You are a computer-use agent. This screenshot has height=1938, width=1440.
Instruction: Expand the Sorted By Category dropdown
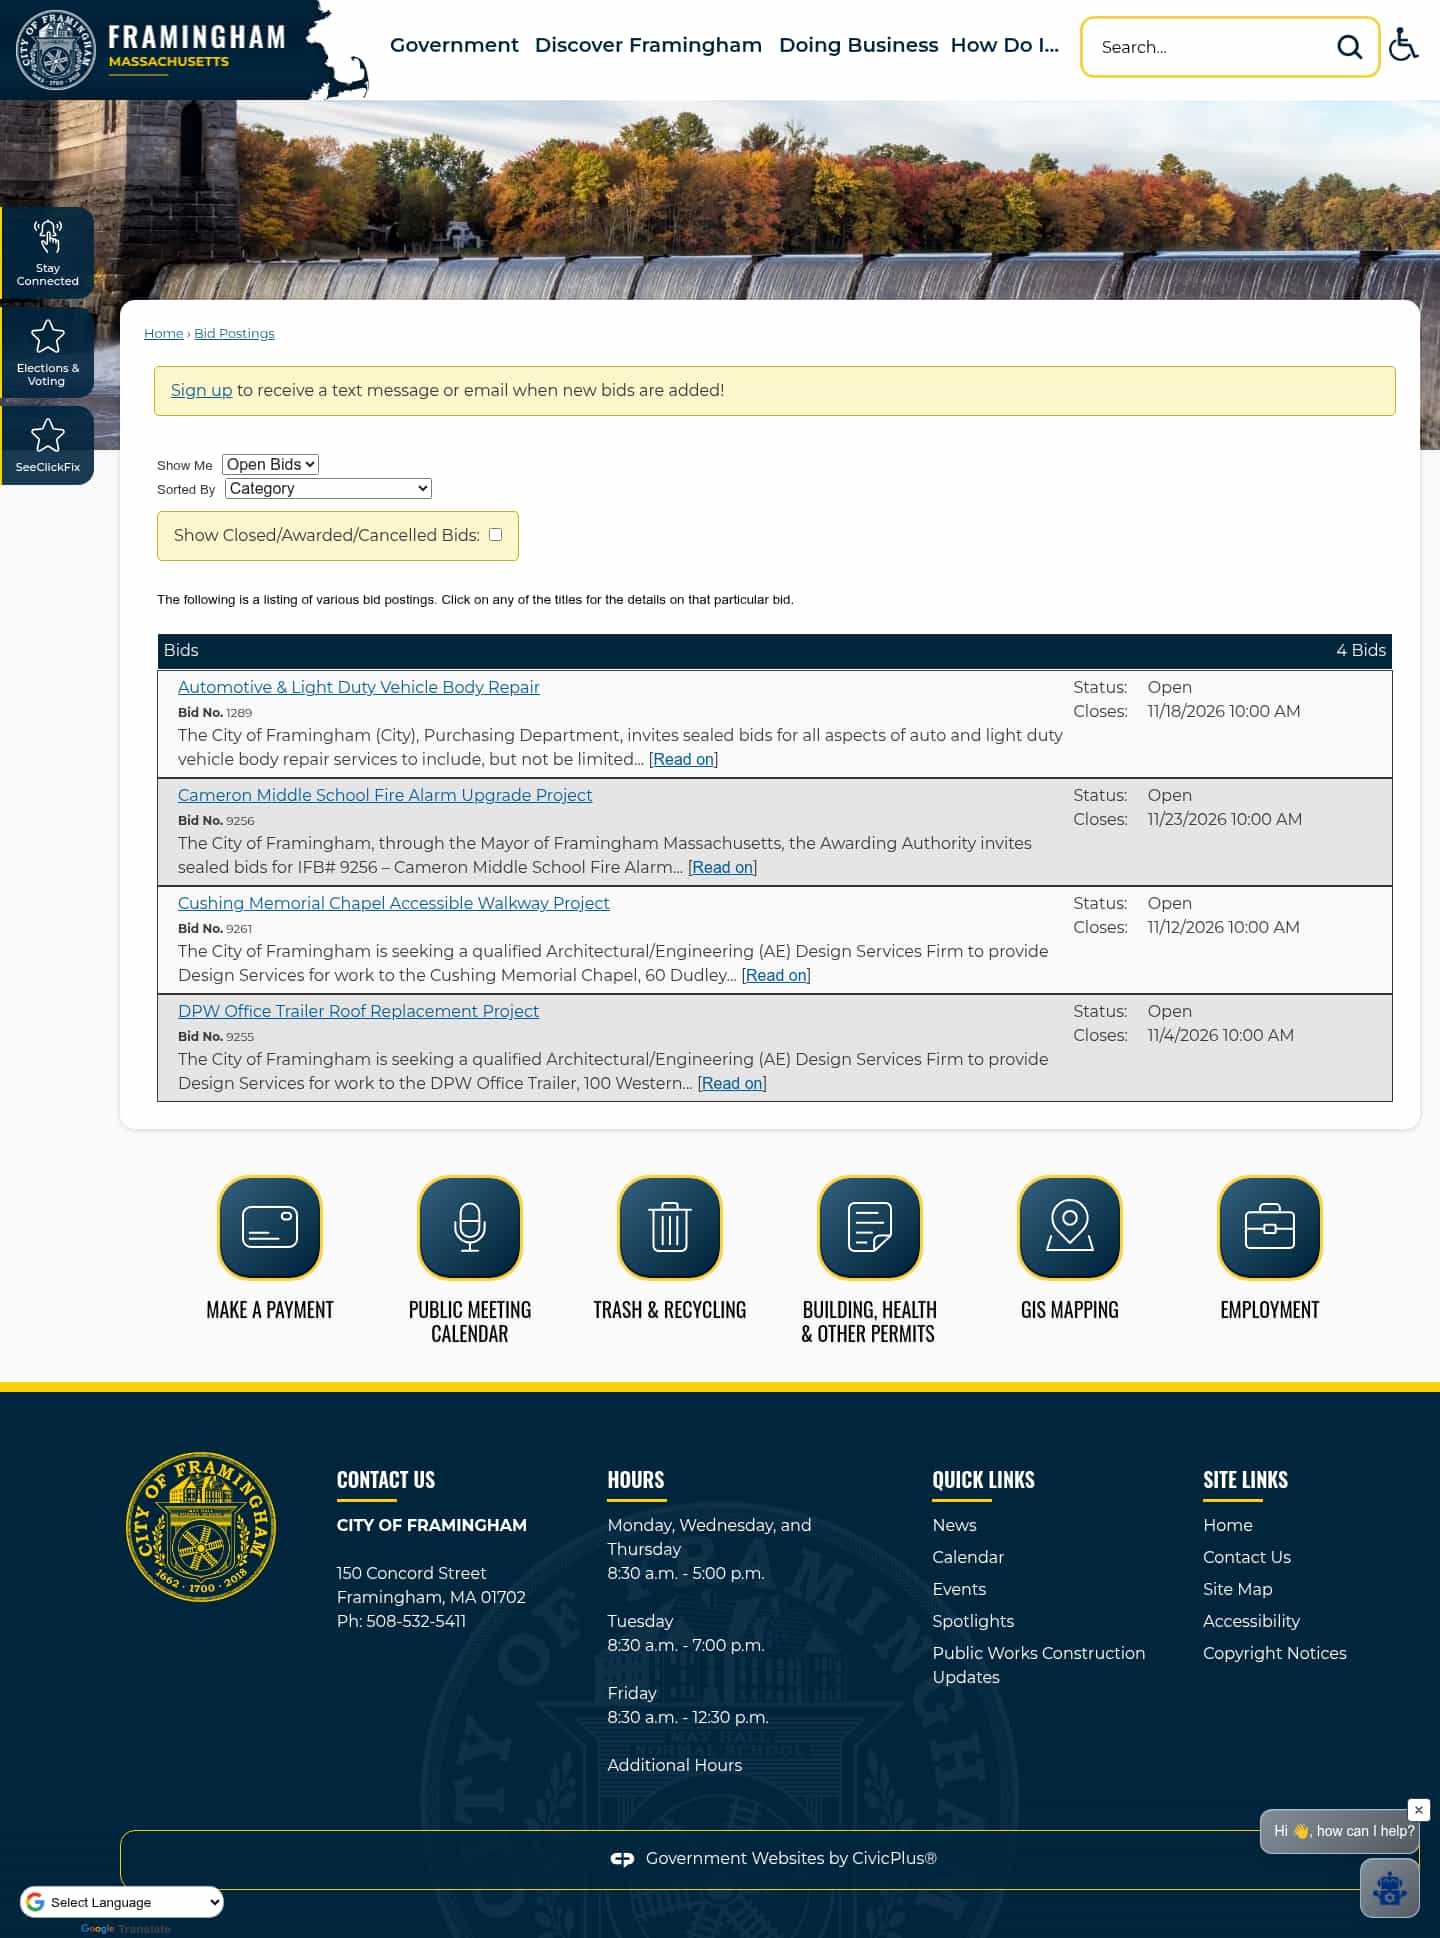tap(328, 488)
